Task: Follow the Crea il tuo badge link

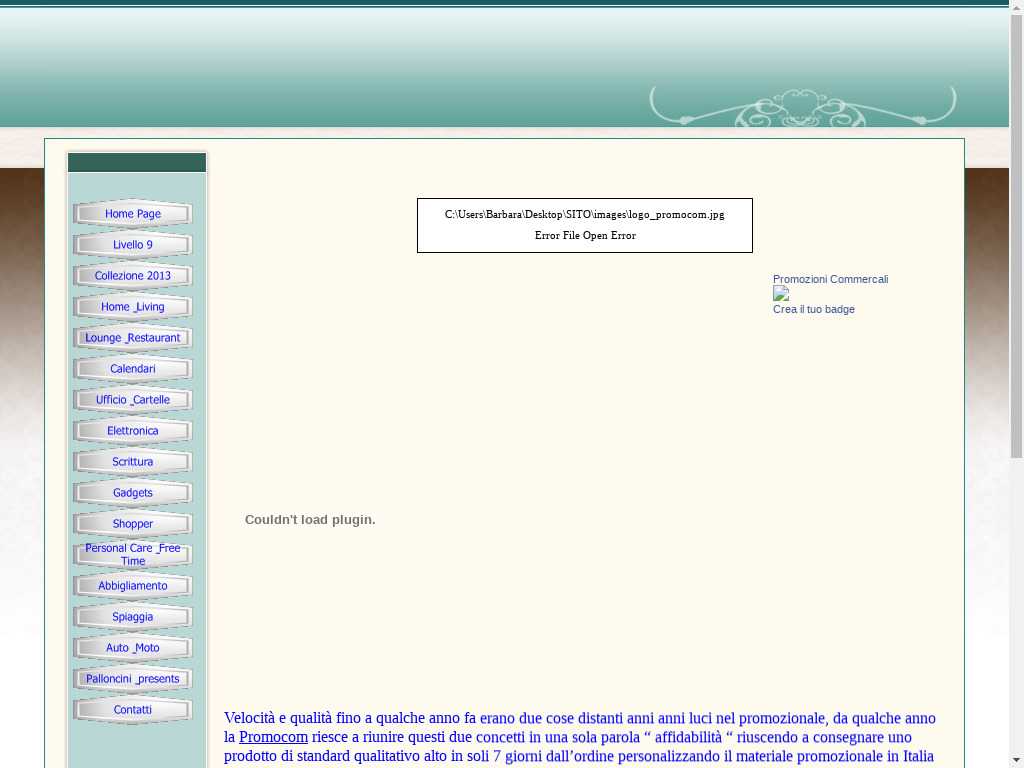Action: (813, 309)
